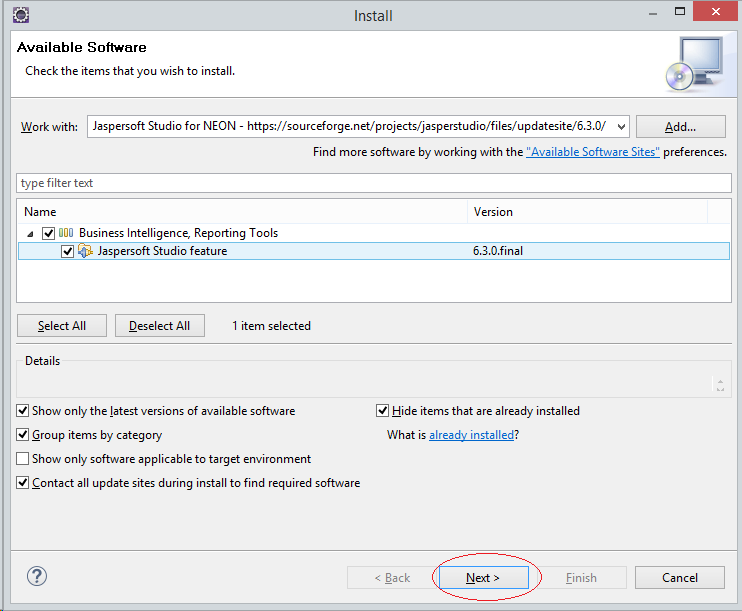Click the 6.3.0.final version cell
Screen dimensions: 742x611
coord(498,251)
